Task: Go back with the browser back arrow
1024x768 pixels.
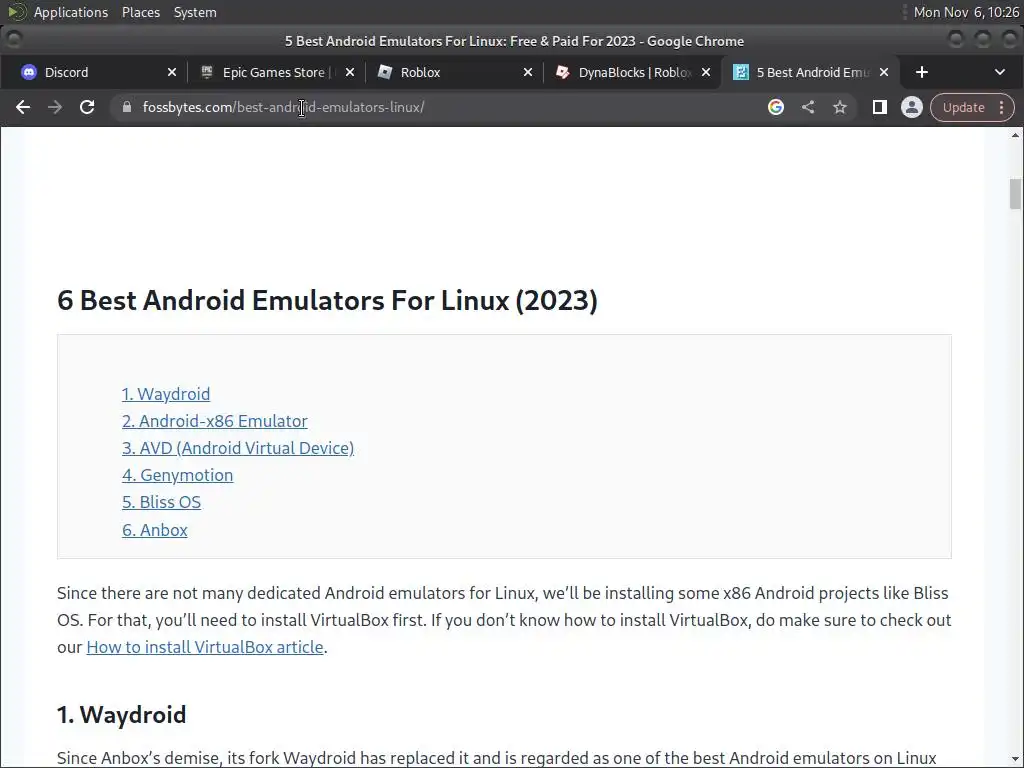Action: tap(23, 107)
